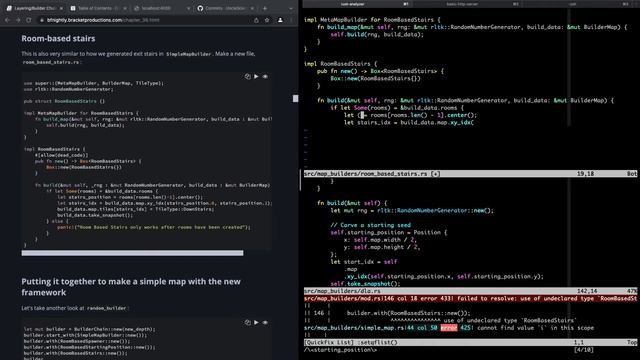
Task: Run the random_builder code sample
Action: pos(256,322)
